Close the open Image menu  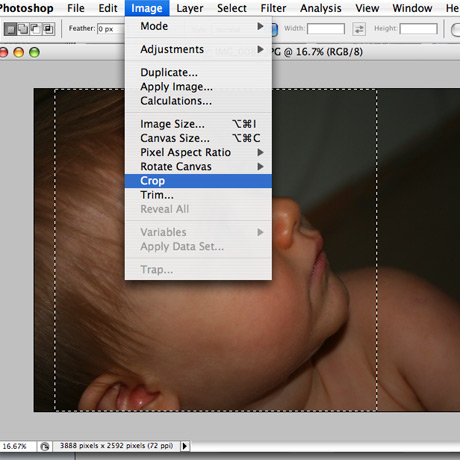tap(147, 8)
